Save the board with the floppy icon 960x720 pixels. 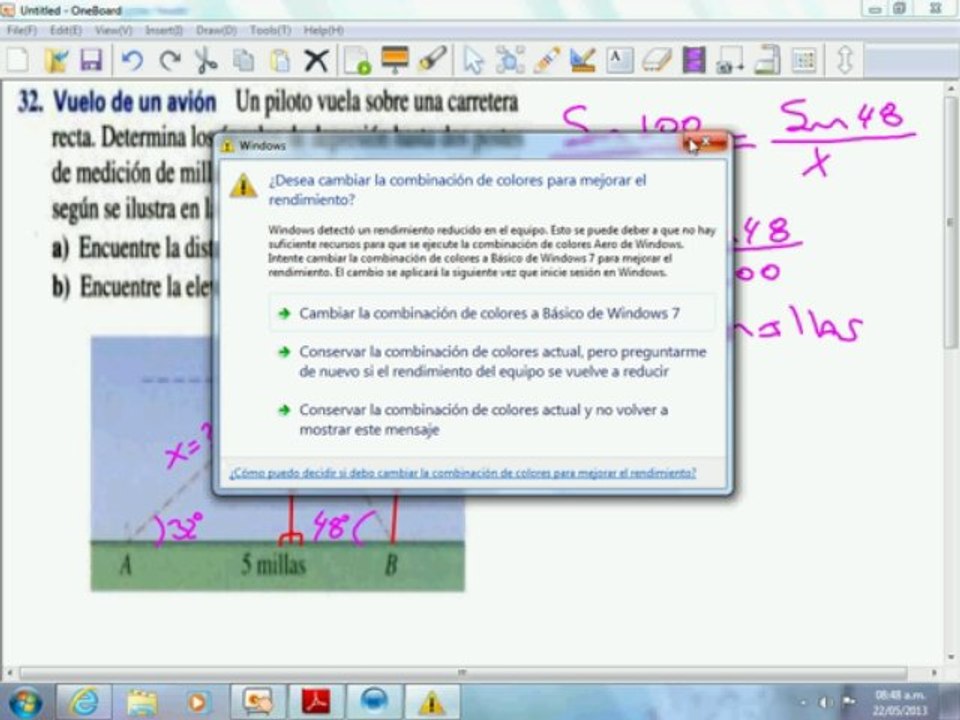coord(91,61)
